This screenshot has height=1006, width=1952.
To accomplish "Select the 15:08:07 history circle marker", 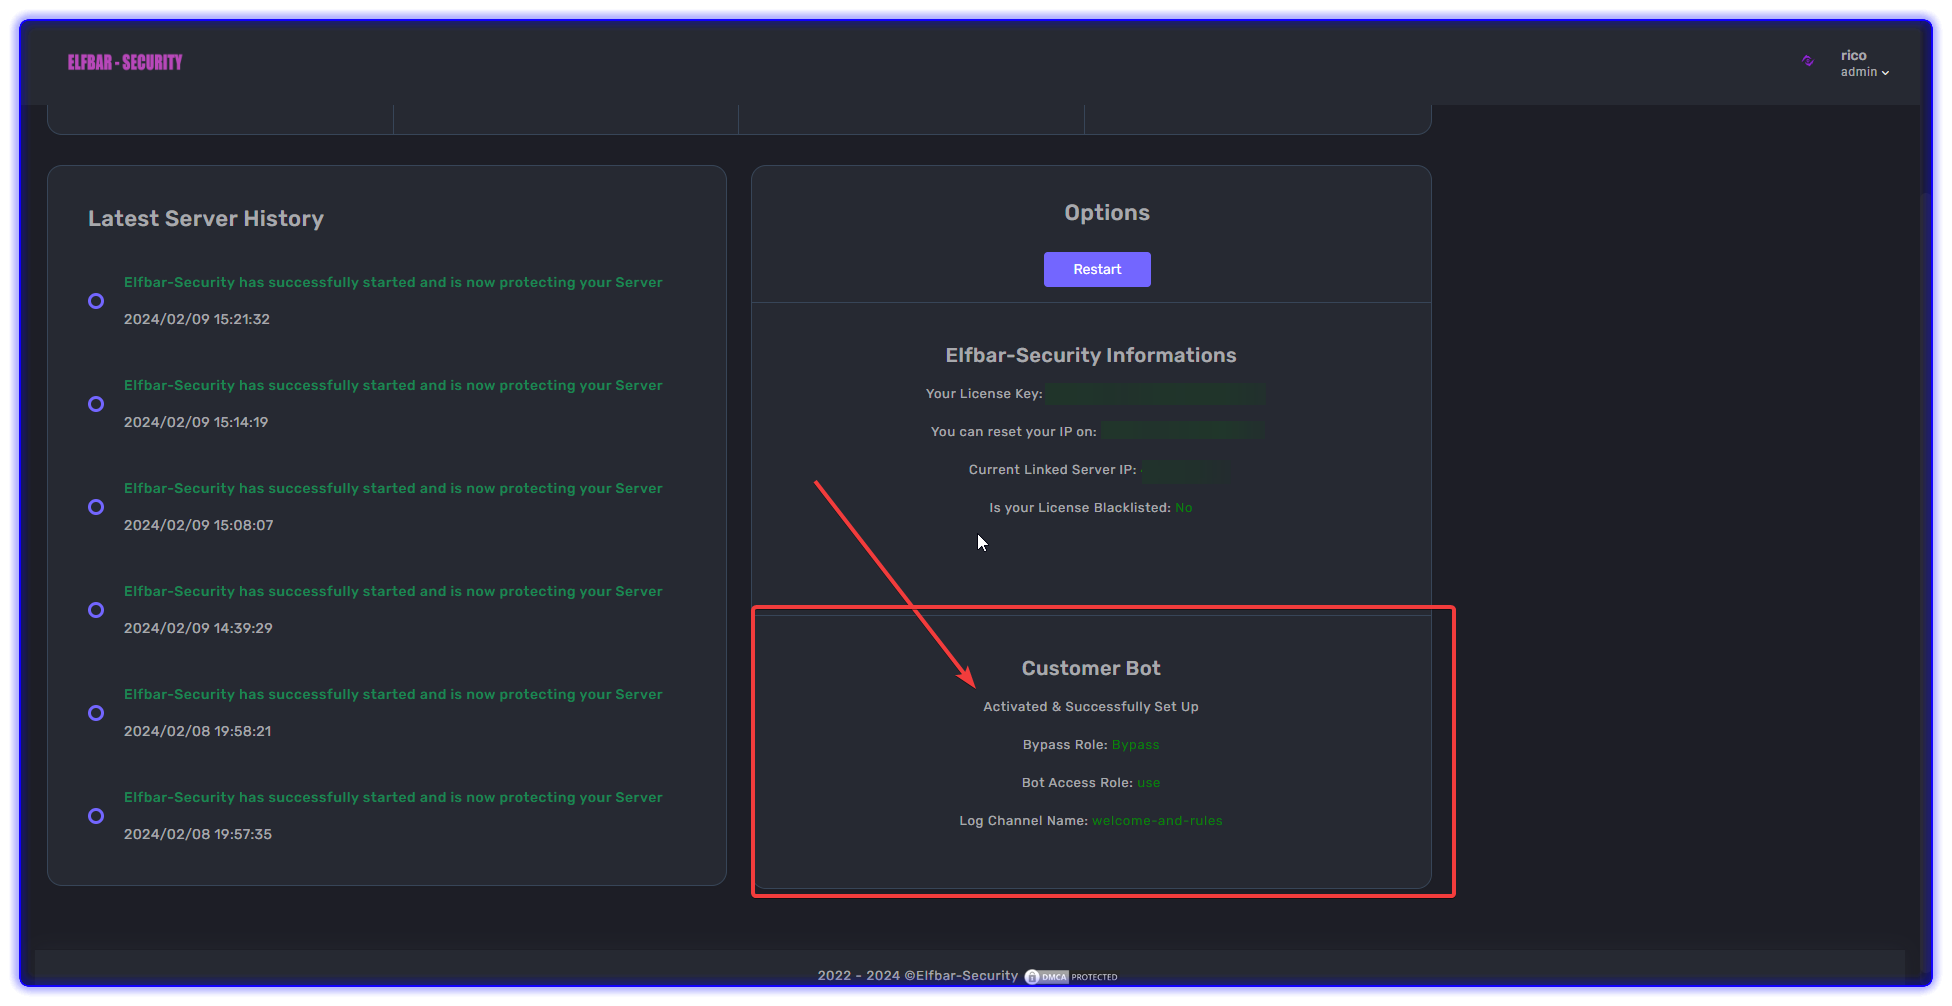I will (x=96, y=507).
